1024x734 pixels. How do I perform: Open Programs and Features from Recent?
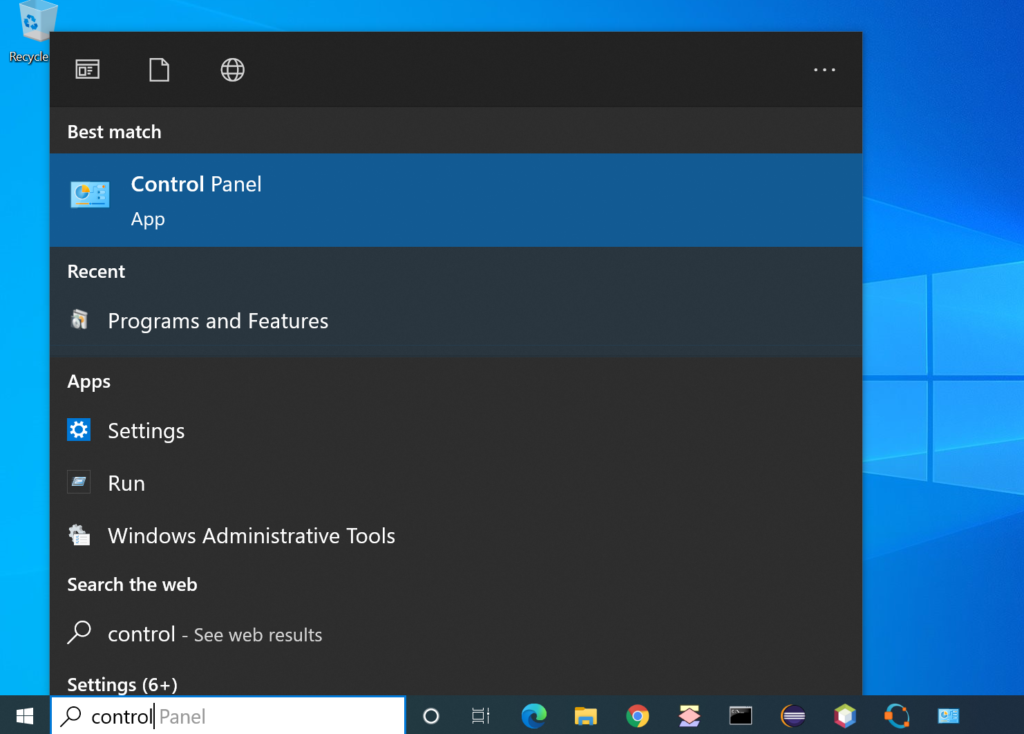[x=218, y=321]
